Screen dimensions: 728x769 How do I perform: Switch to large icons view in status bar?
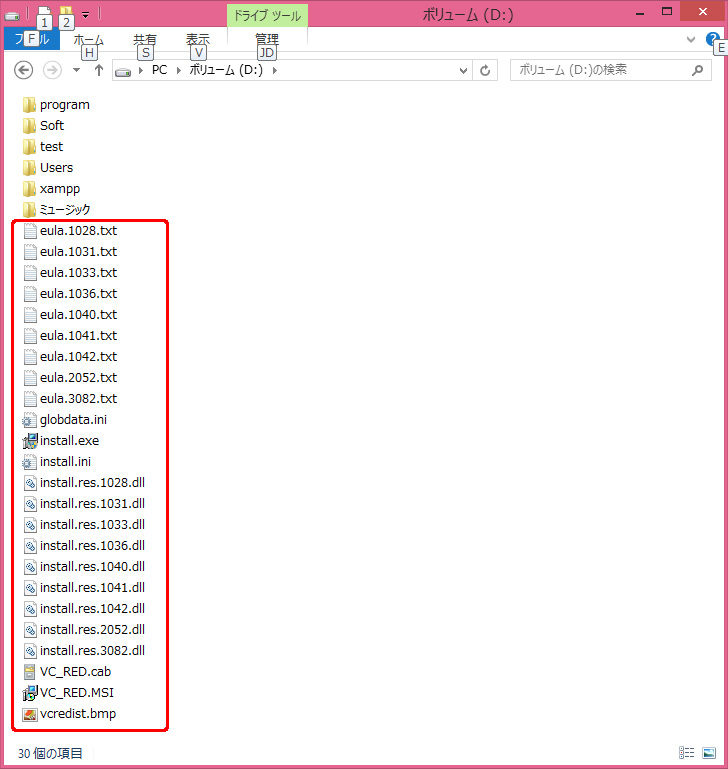(x=708, y=752)
